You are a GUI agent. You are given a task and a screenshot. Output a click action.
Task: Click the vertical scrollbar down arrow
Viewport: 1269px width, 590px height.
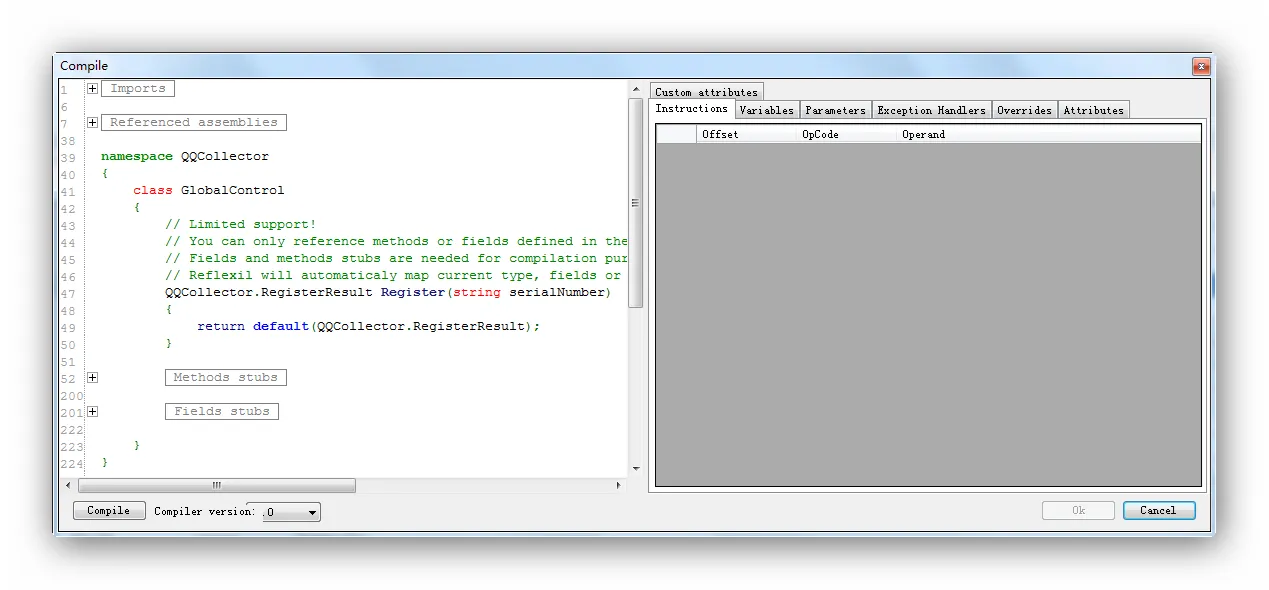[636, 468]
